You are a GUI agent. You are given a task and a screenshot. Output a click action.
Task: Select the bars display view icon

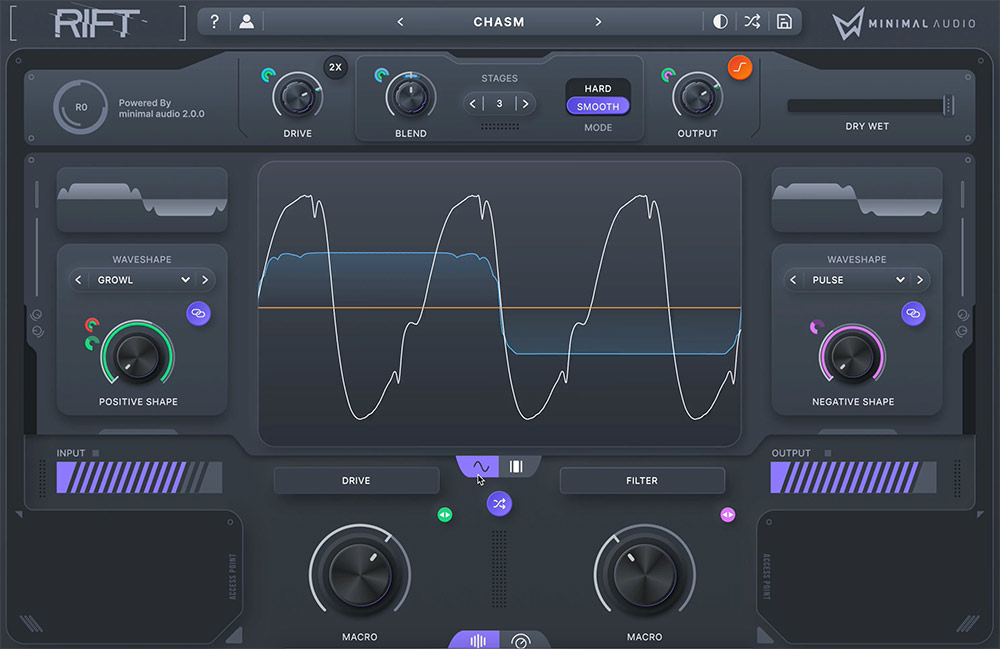516,466
